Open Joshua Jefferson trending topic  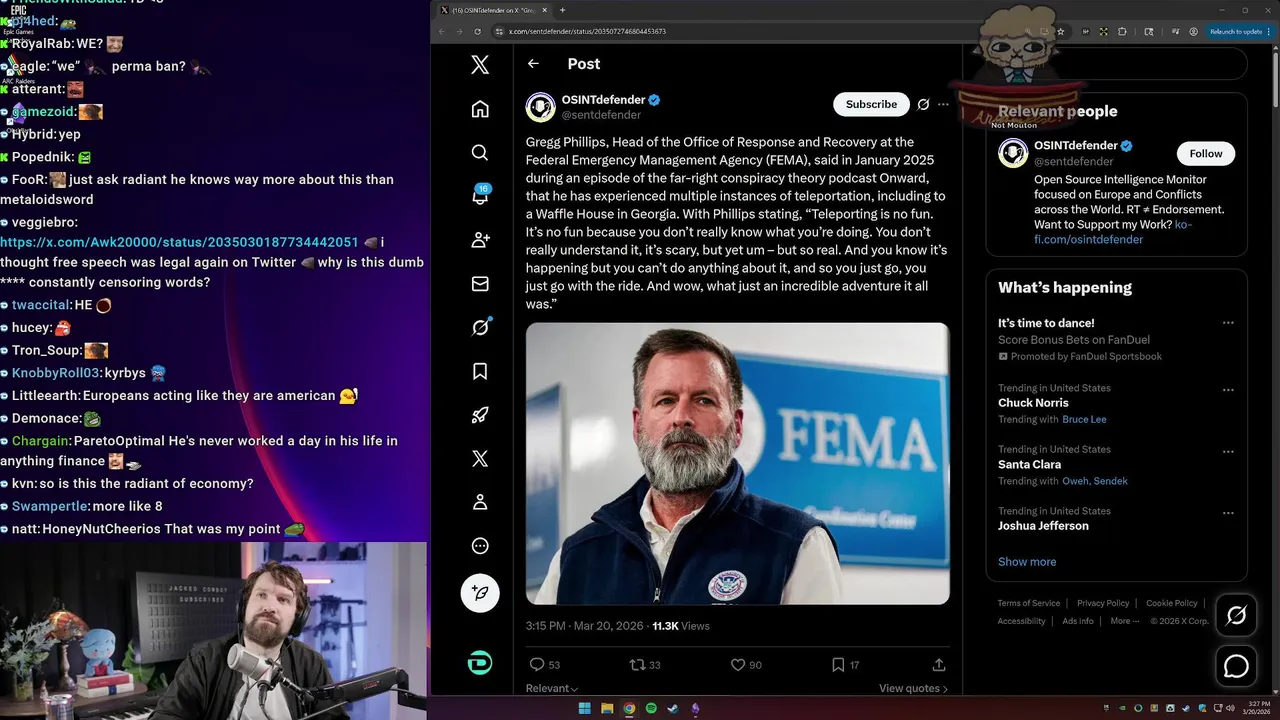tap(1043, 526)
